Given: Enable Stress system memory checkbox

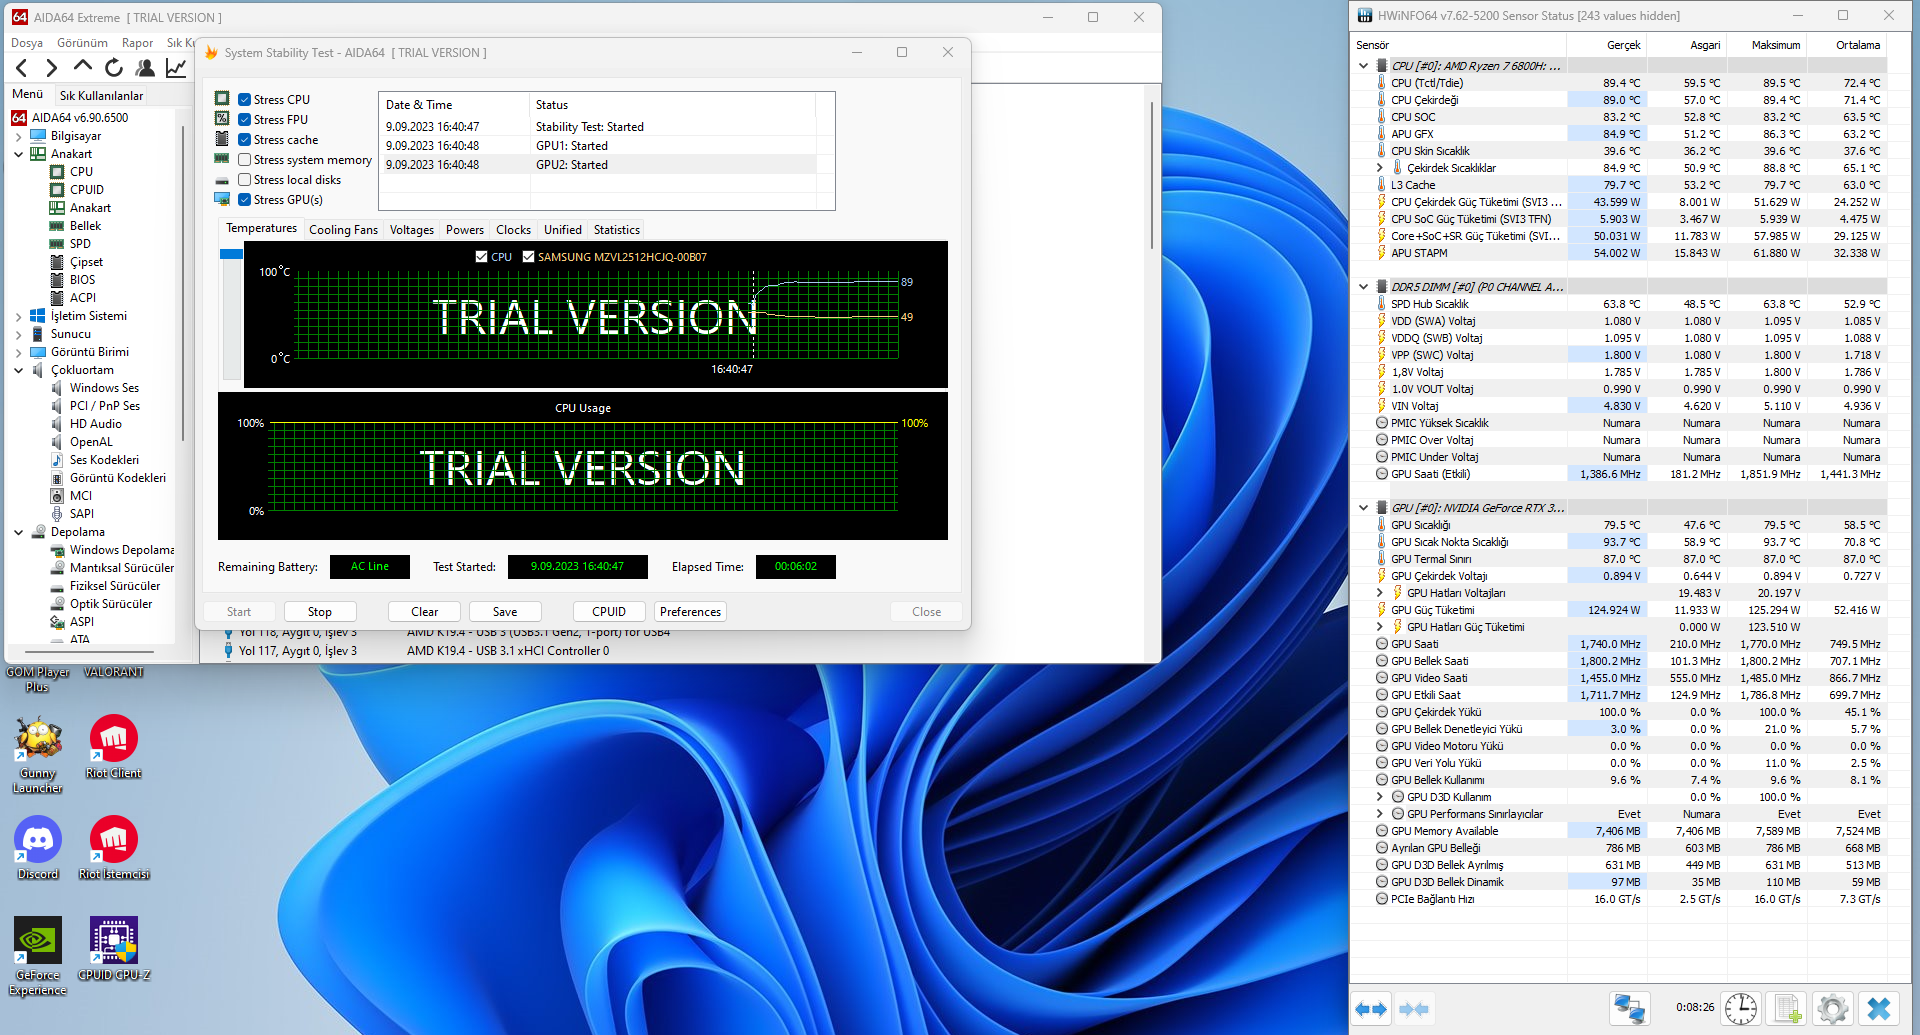Looking at the screenshot, I should [x=245, y=160].
